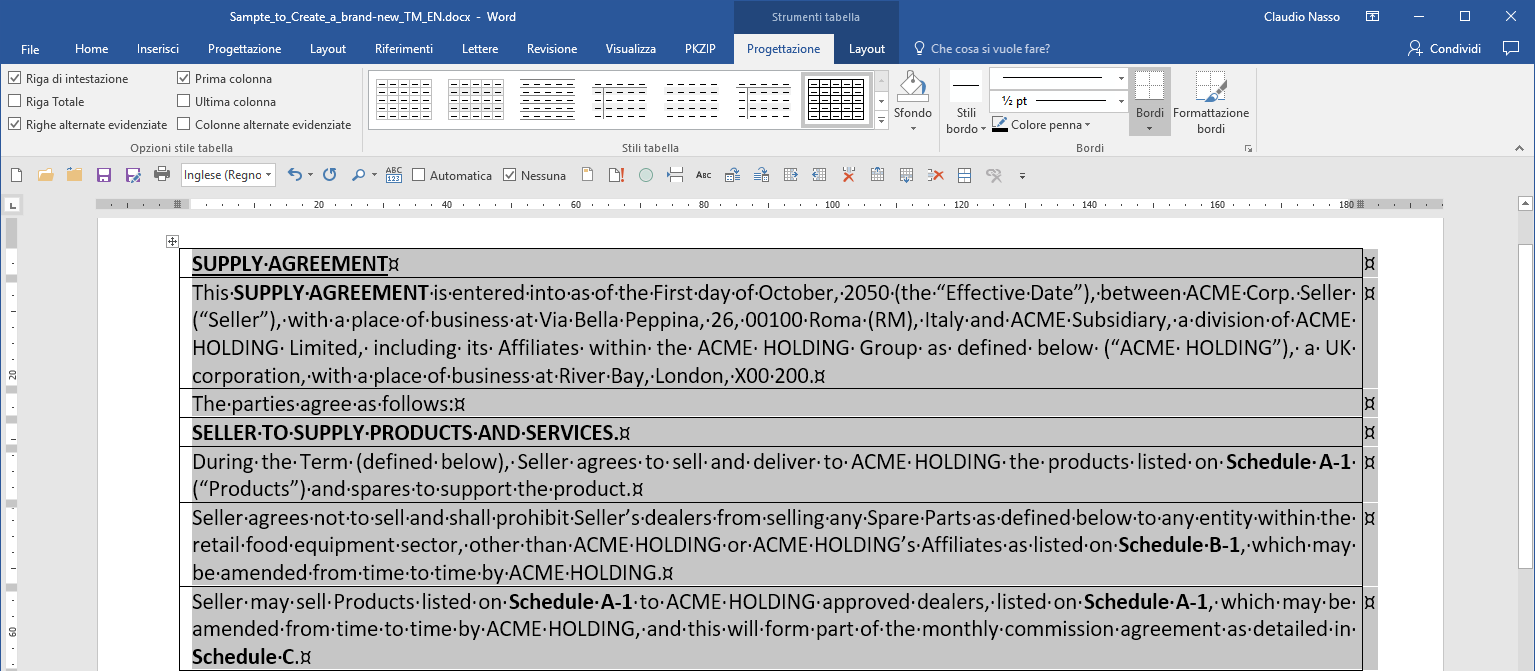1535x671 pixels.
Task: Click the split/merge cells table icon
Action: click(x=964, y=175)
